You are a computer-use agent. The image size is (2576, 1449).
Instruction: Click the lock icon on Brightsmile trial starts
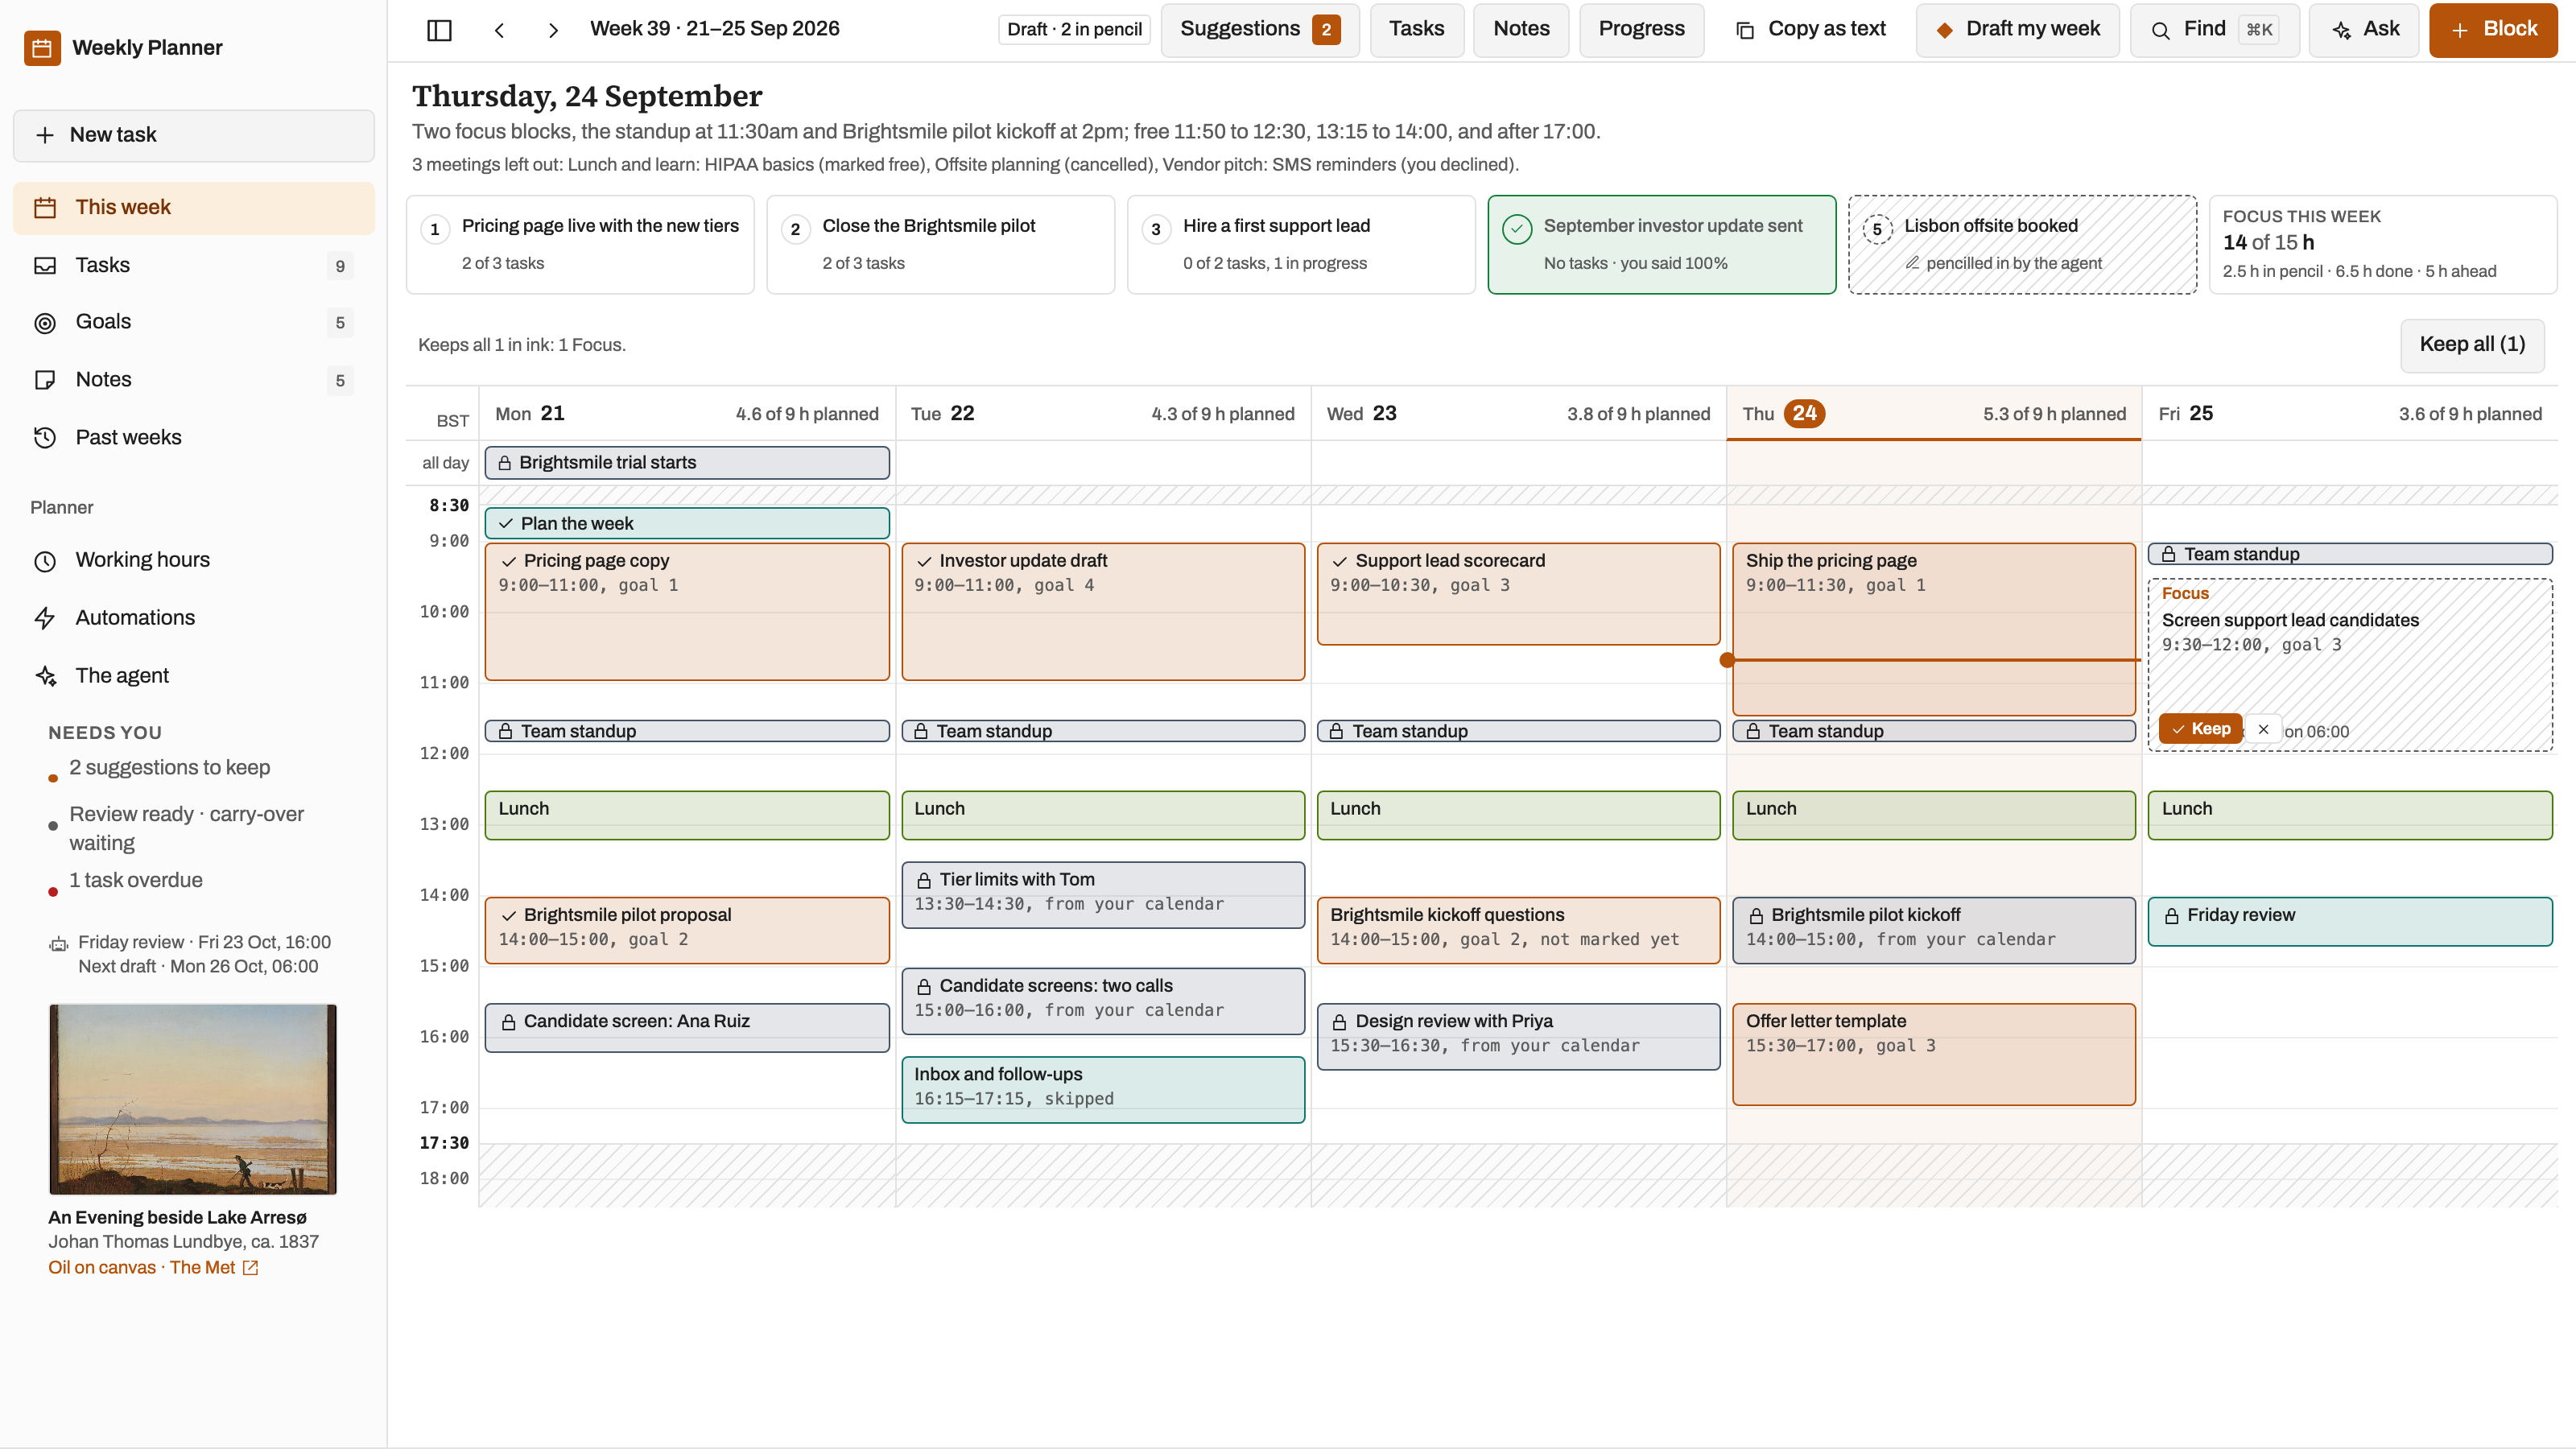[505, 463]
